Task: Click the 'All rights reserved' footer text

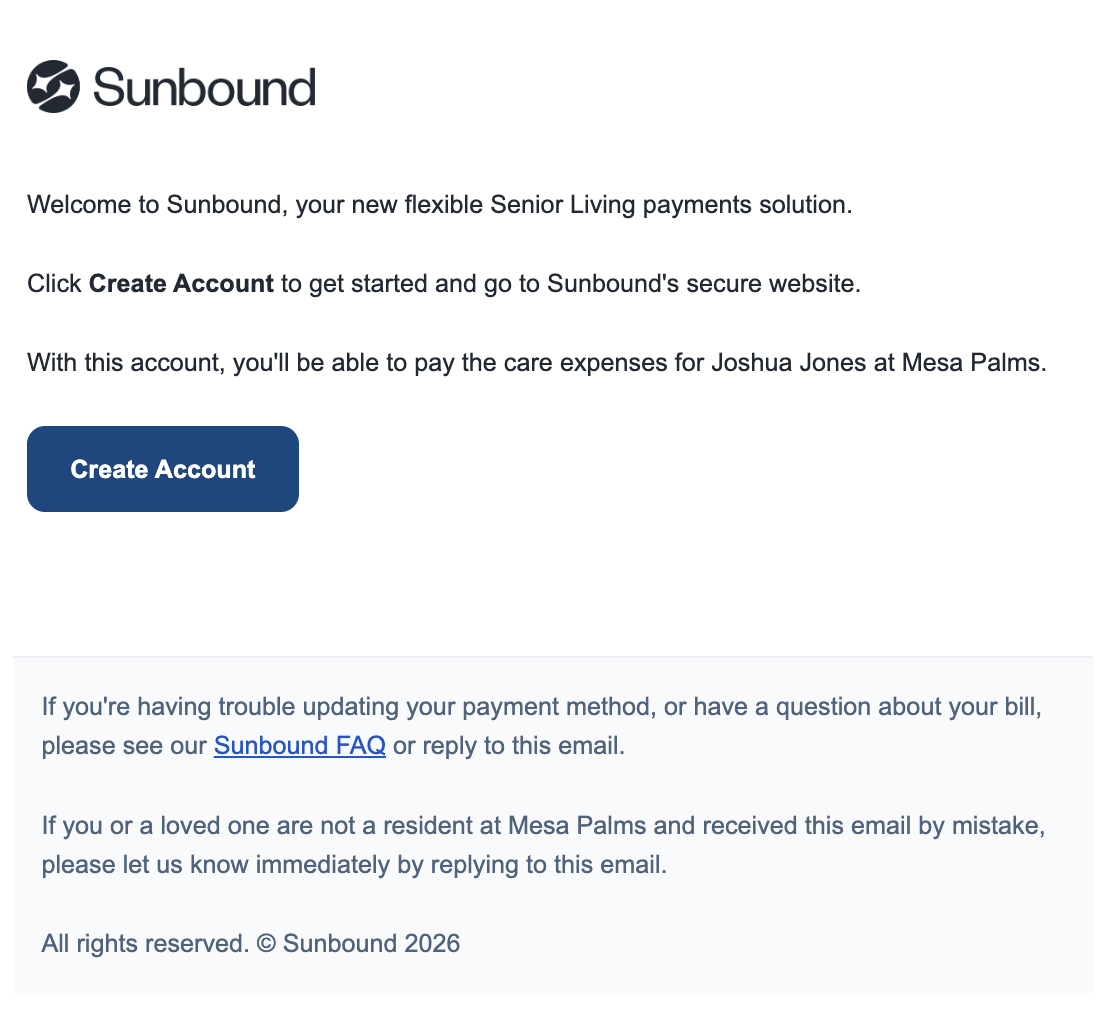Action: point(144,943)
